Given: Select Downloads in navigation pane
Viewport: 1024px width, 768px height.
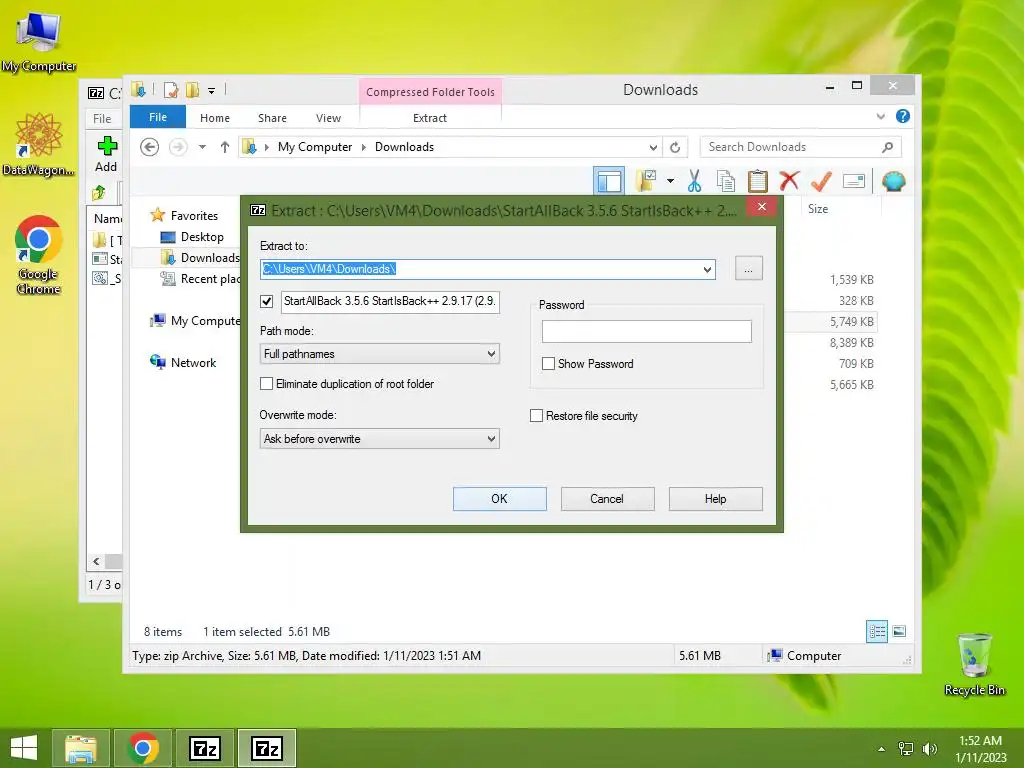Looking at the screenshot, I should tap(200, 258).
